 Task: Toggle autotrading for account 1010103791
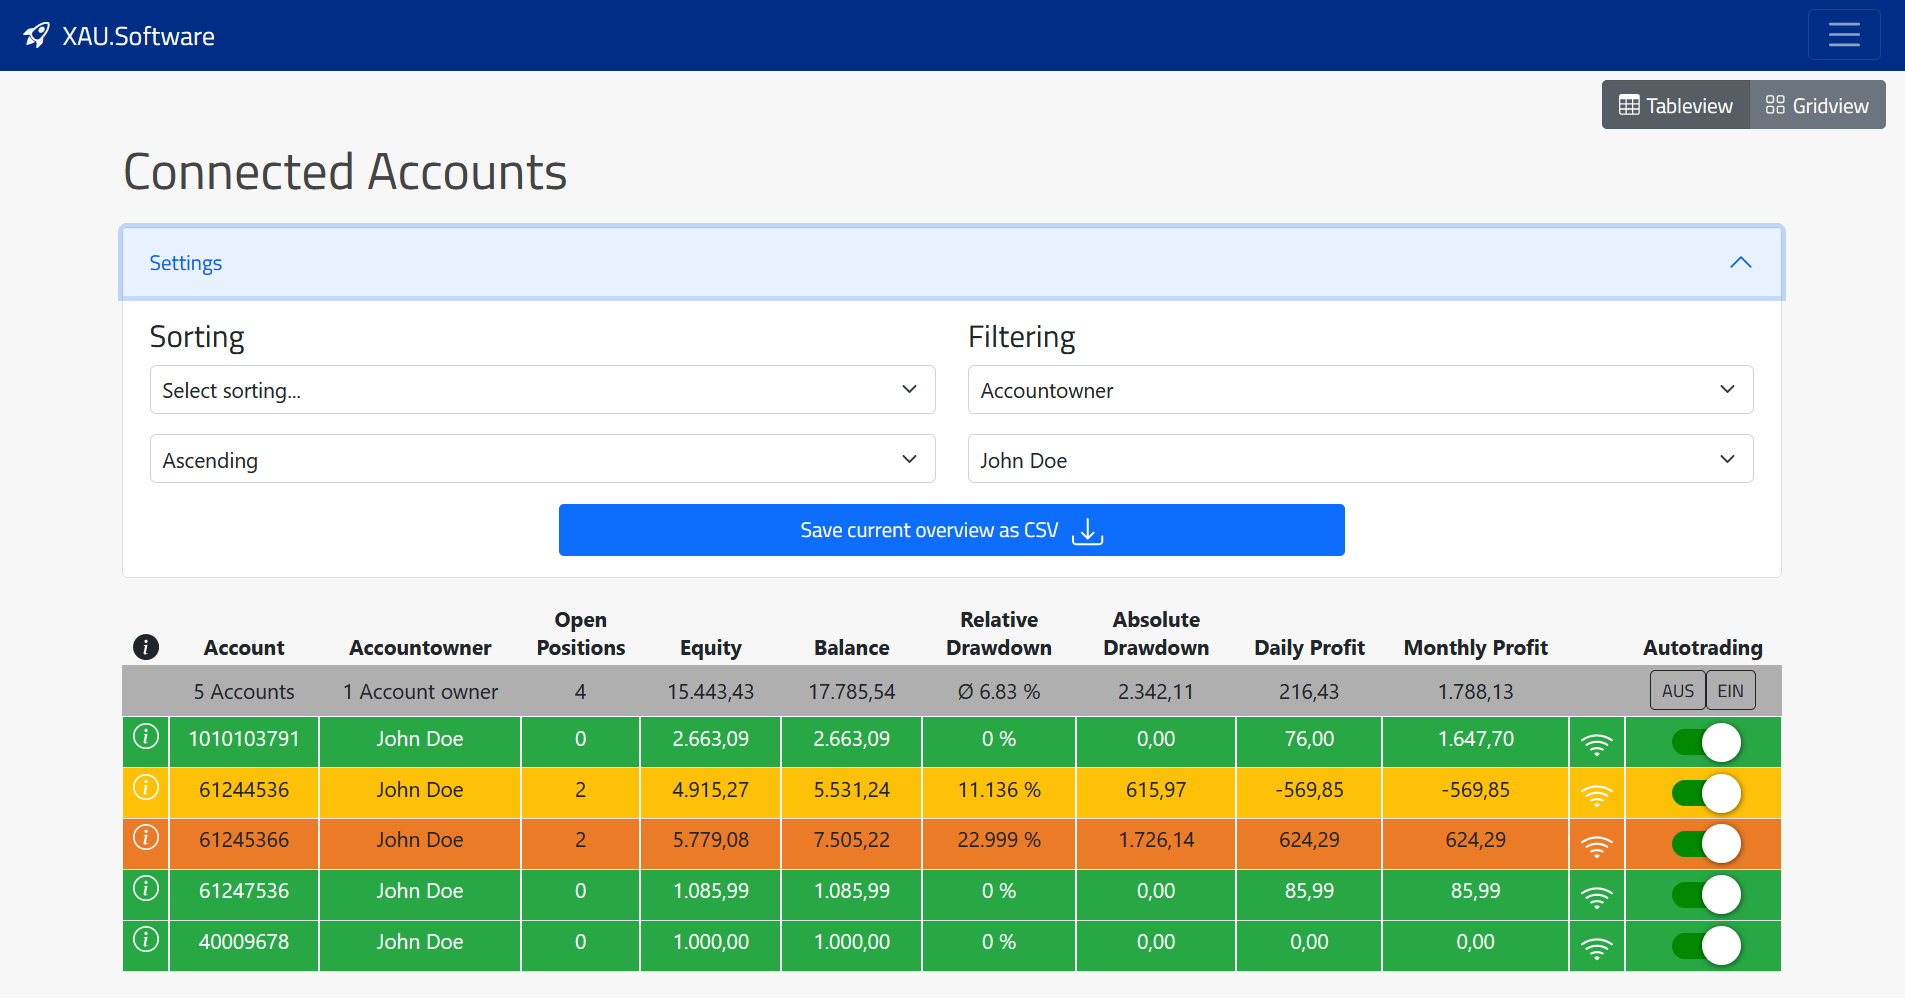click(1706, 743)
